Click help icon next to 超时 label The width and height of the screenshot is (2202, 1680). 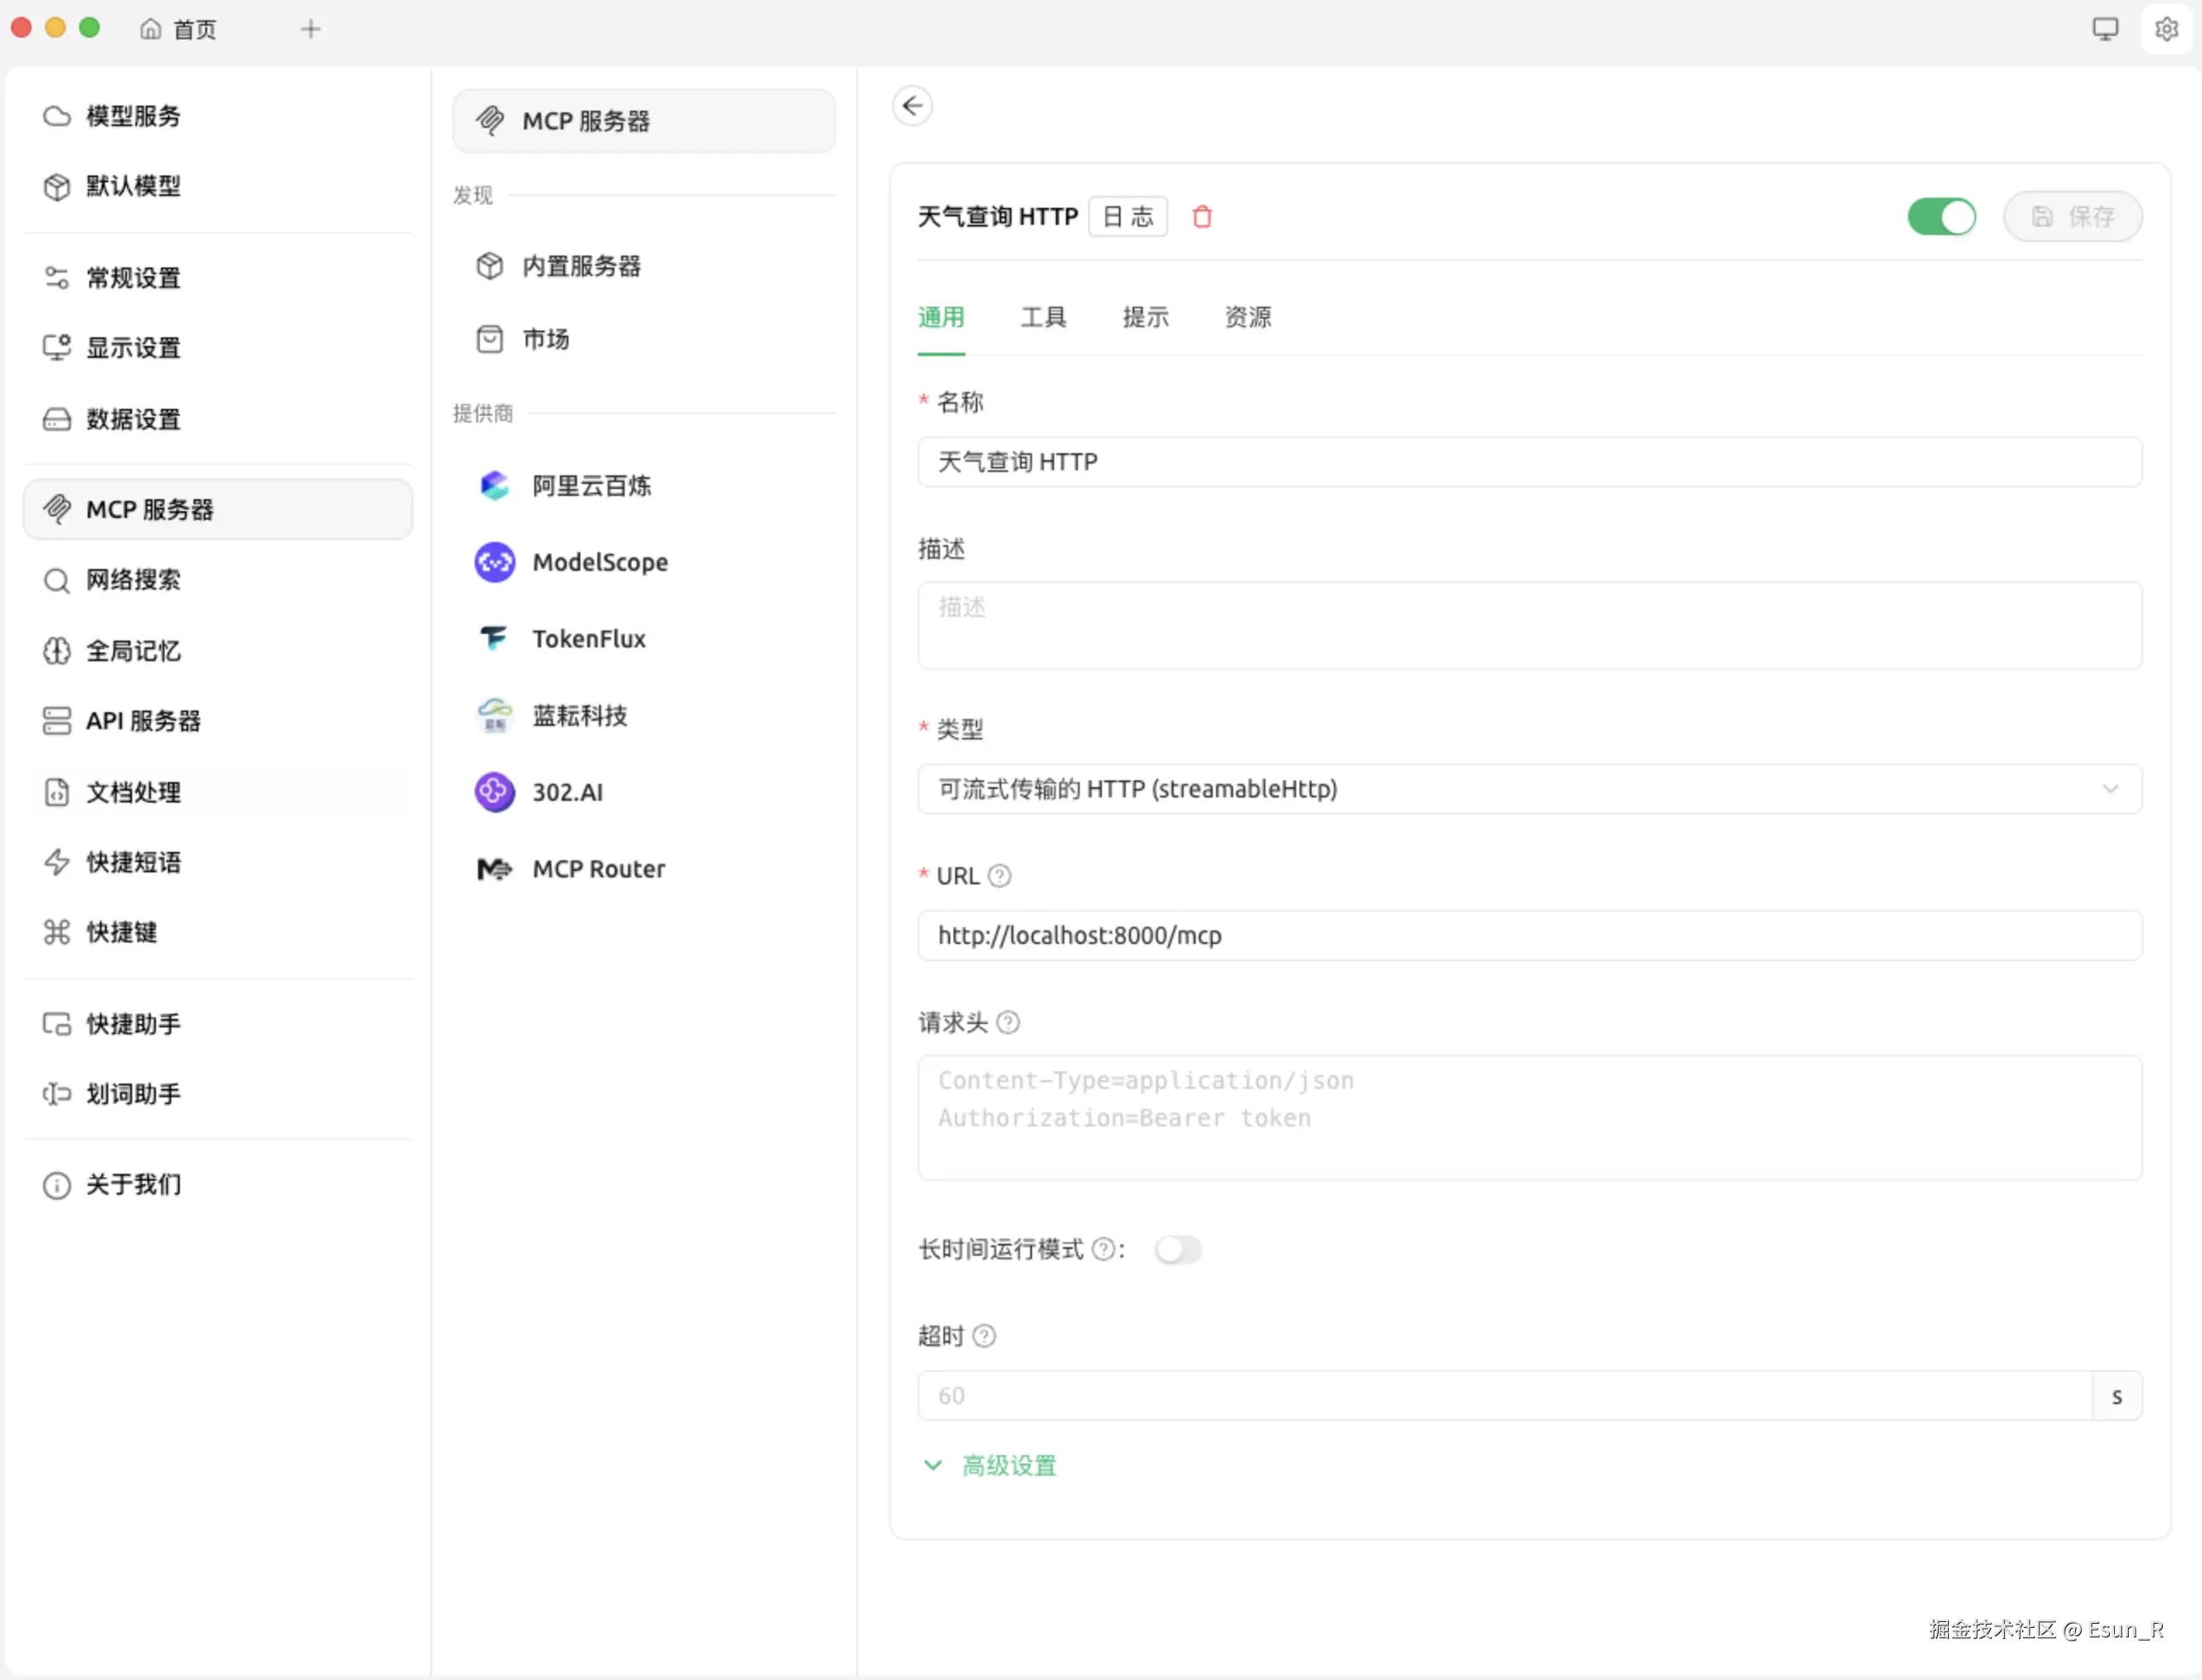[x=984, y=1336]
